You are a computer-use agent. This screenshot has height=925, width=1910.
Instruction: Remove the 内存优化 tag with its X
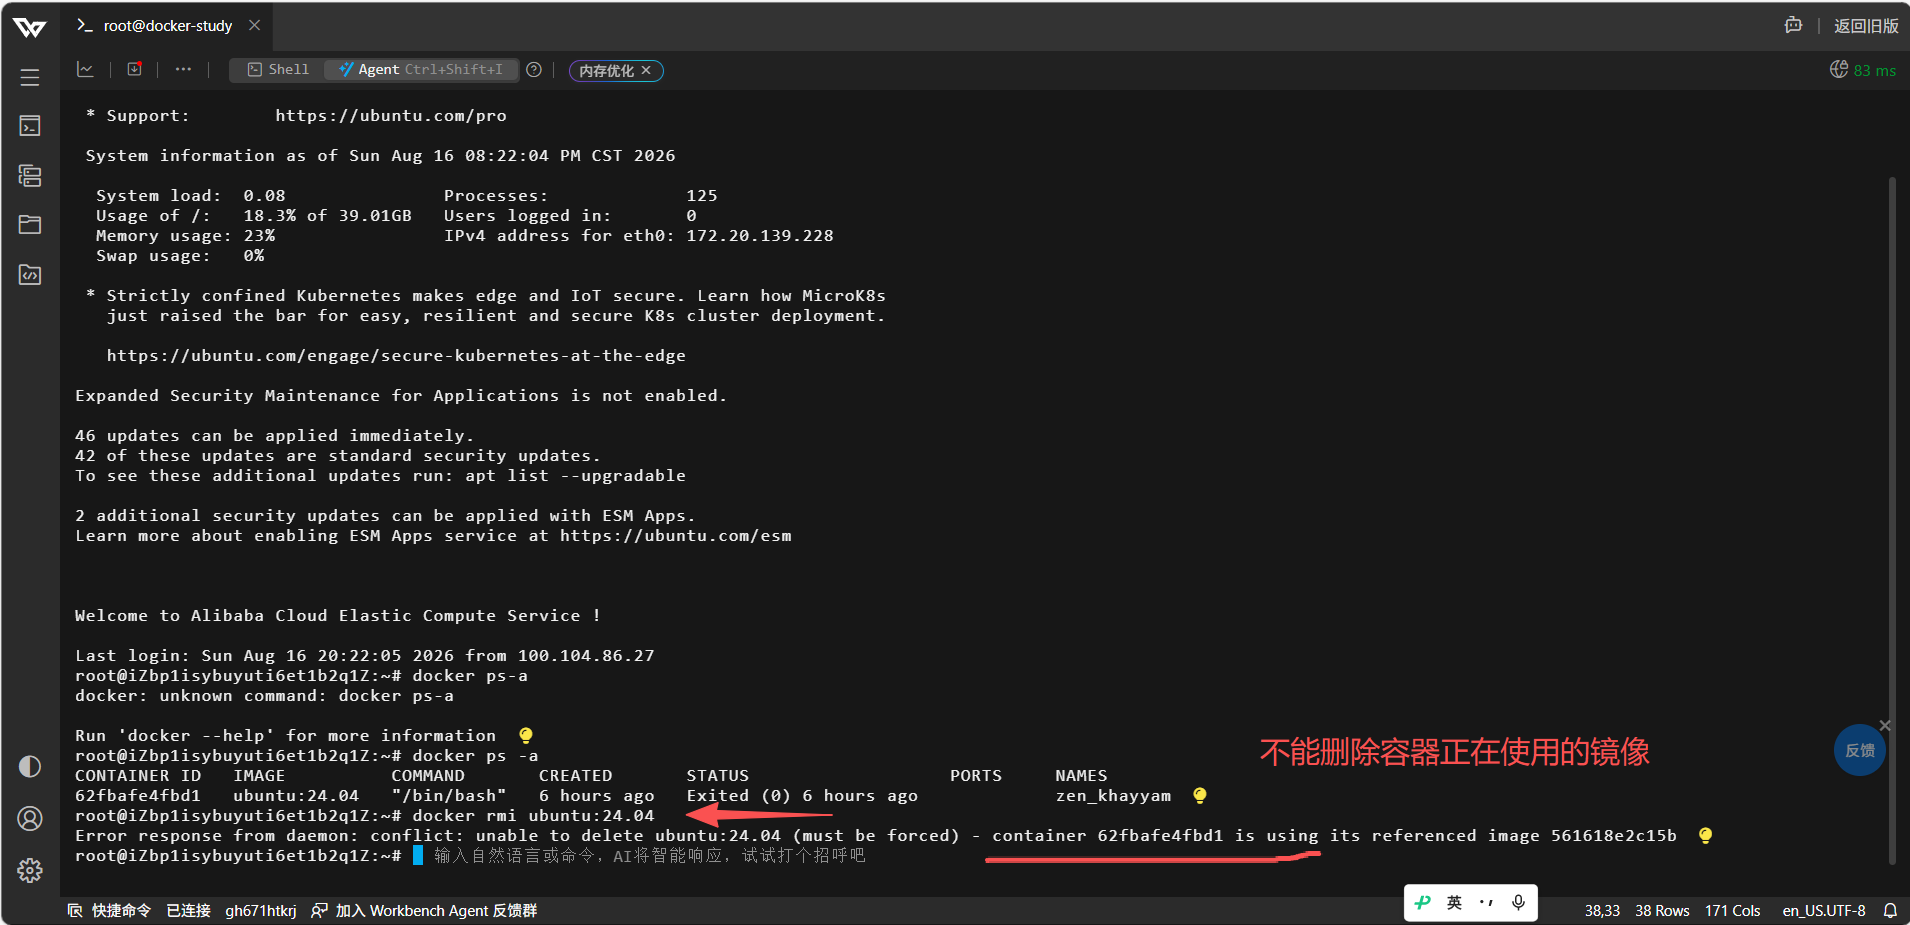(647, 70)
